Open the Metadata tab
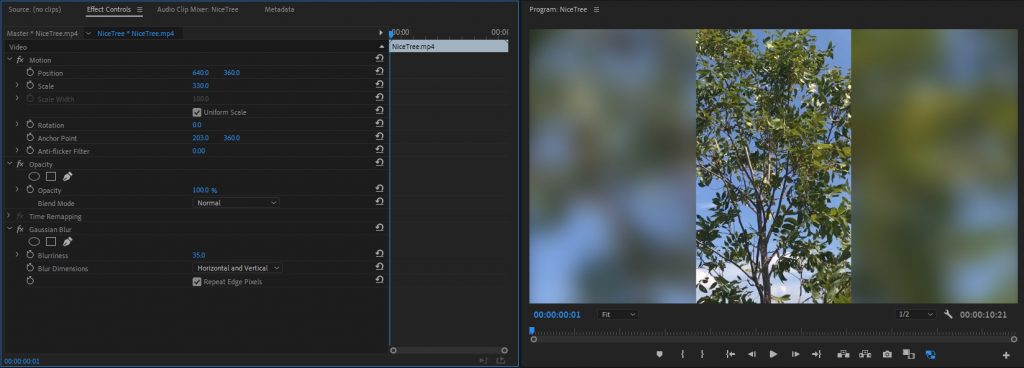Viewport: 1024px width, 368px height. click(280, 10)
